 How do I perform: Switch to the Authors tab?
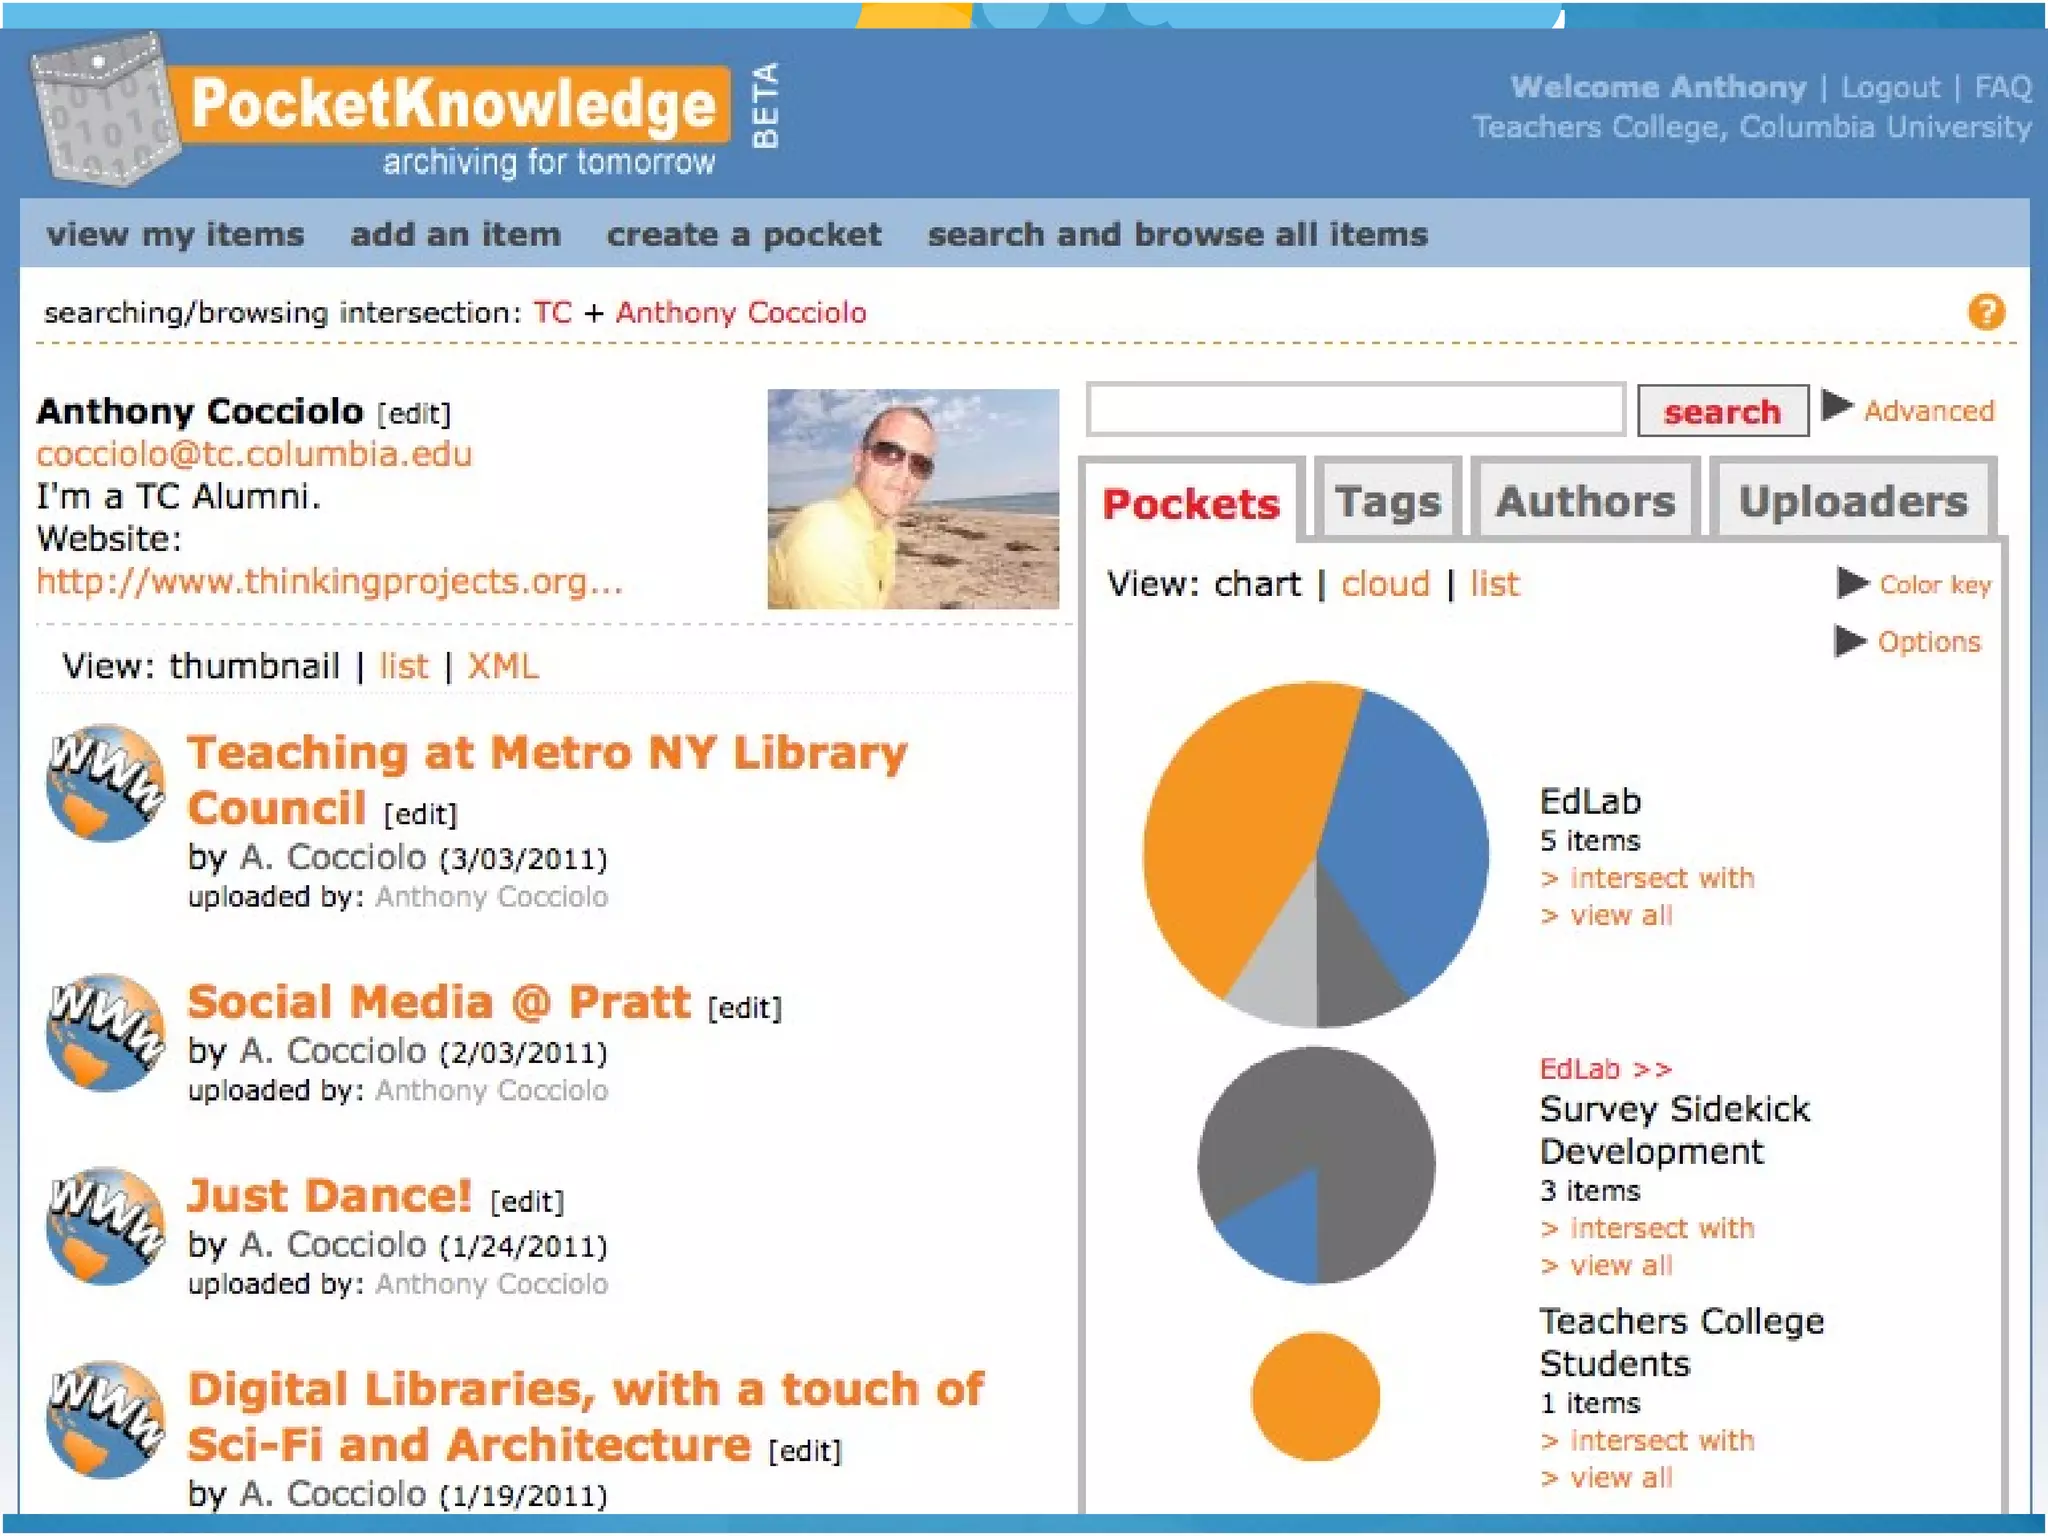pos(1585,501)
